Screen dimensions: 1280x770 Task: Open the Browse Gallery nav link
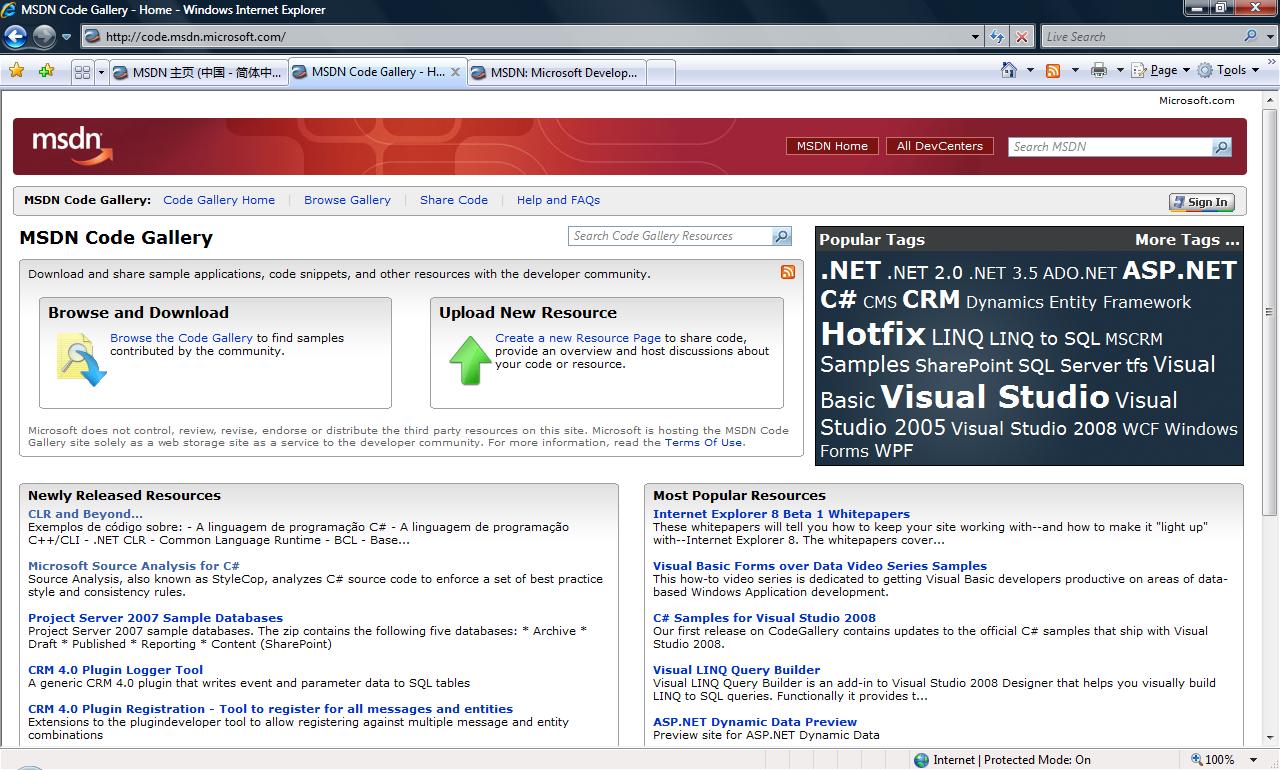pyautogui.click(x=347, y=200)
